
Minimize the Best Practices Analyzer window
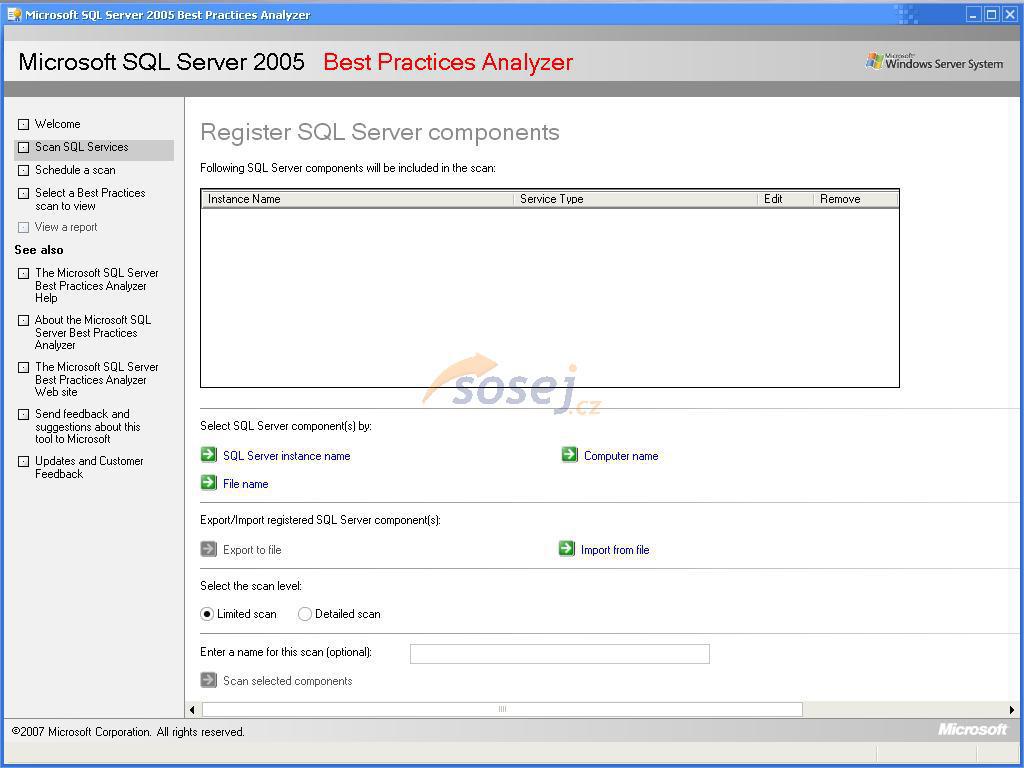(974, 14)
